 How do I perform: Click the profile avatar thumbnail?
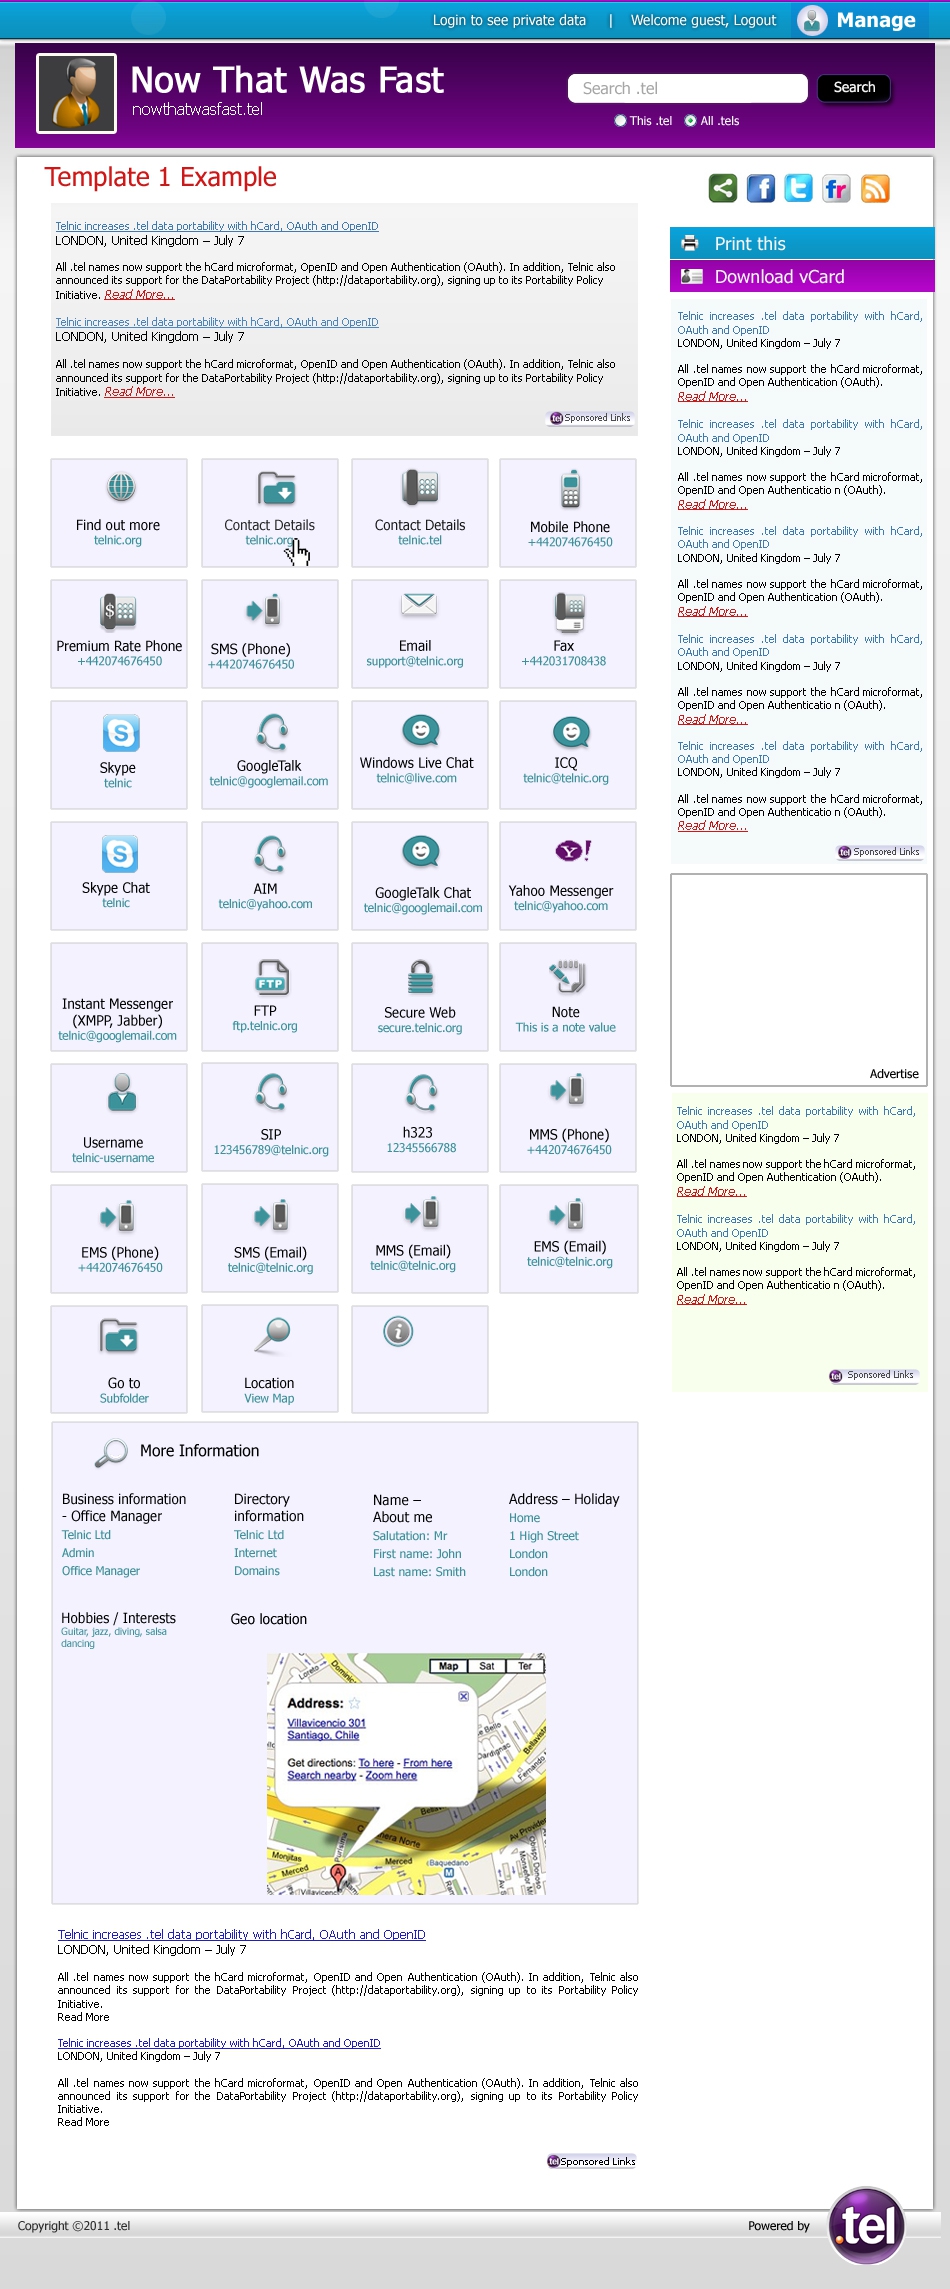77,93
